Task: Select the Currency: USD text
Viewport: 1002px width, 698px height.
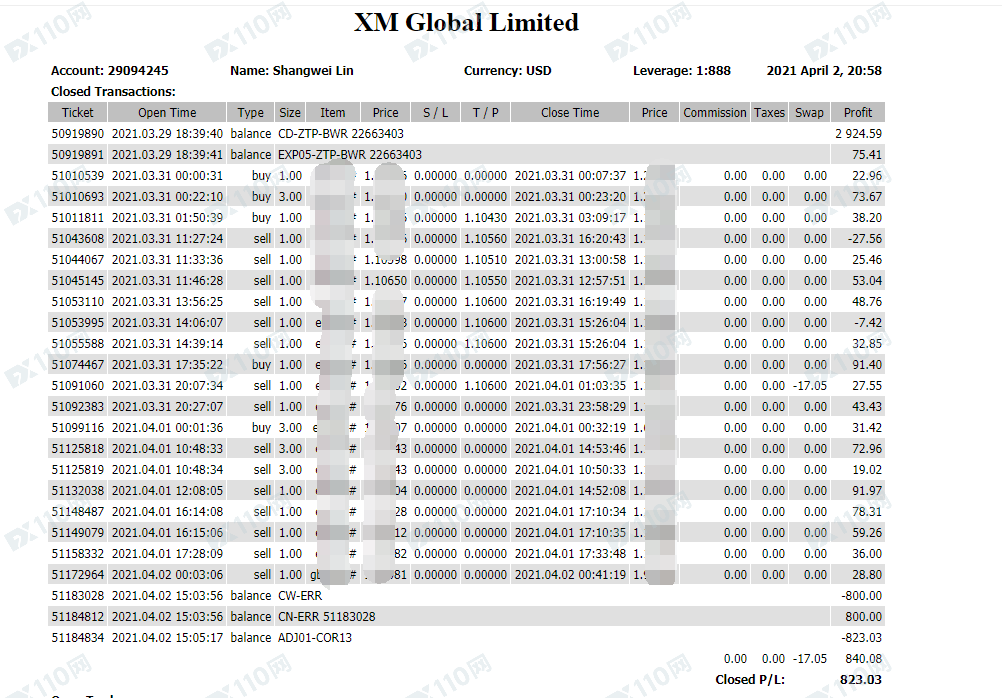Action: coord(507,71)
